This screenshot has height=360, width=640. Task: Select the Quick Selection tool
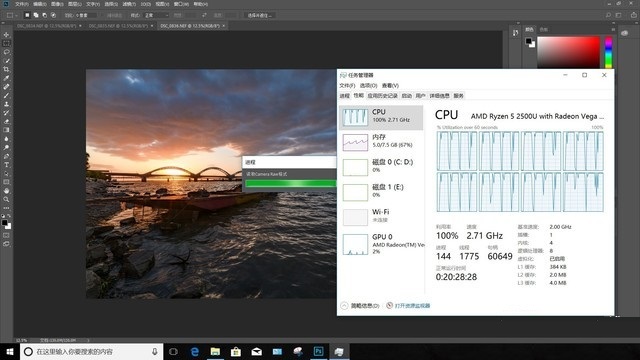click(x=6, y=61)
